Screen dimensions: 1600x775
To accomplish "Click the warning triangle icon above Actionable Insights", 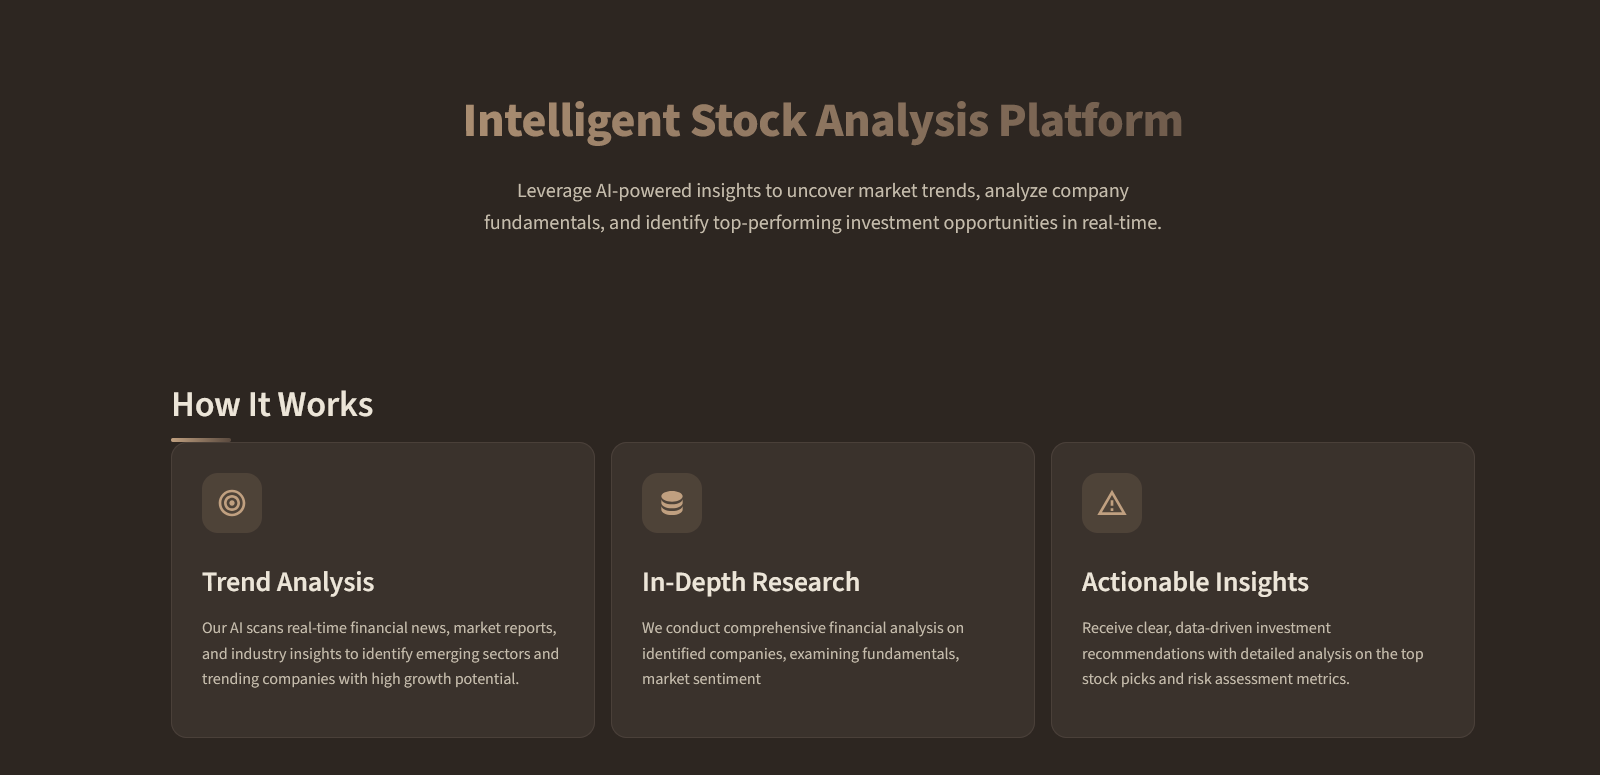I will 1112,503.
